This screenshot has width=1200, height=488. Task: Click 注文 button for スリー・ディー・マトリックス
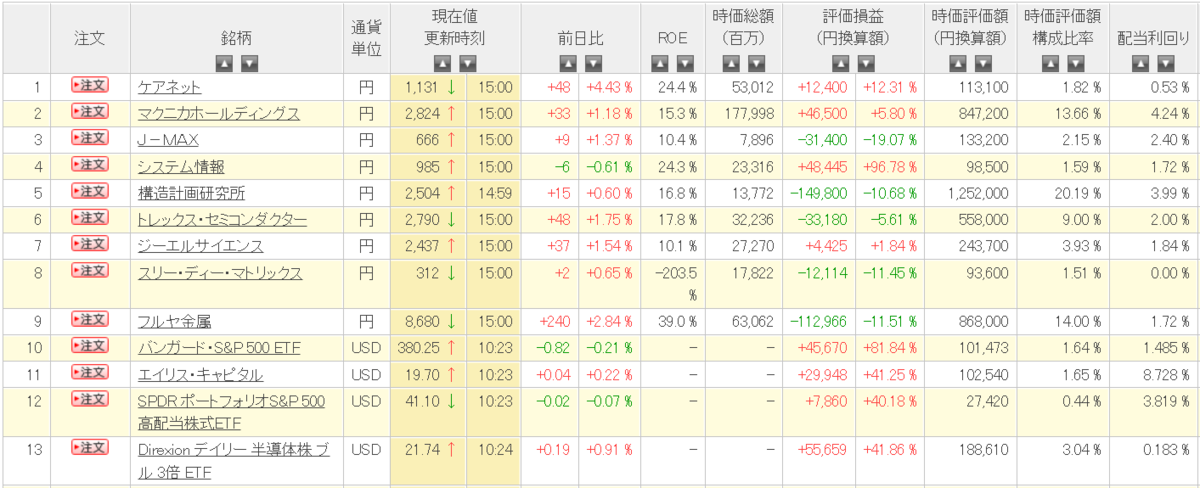click(x=89, y=272)
